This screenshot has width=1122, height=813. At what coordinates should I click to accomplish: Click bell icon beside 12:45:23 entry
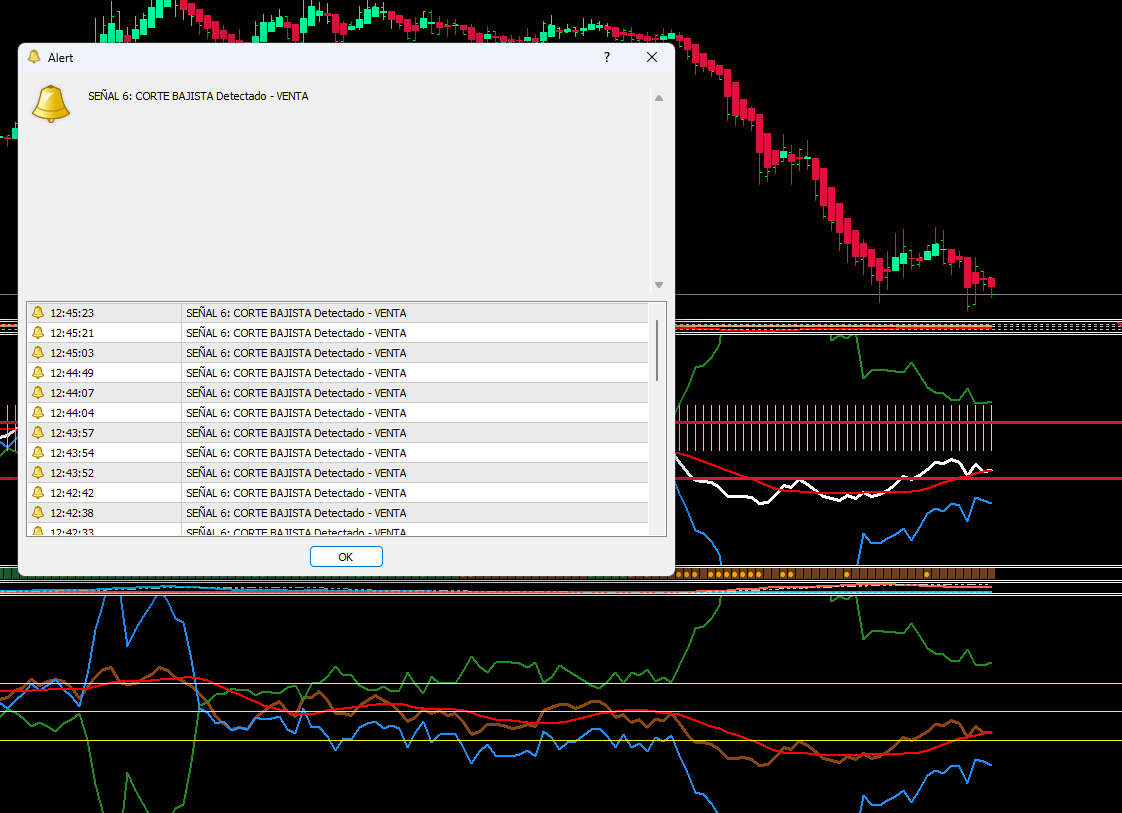click(38, 313)
